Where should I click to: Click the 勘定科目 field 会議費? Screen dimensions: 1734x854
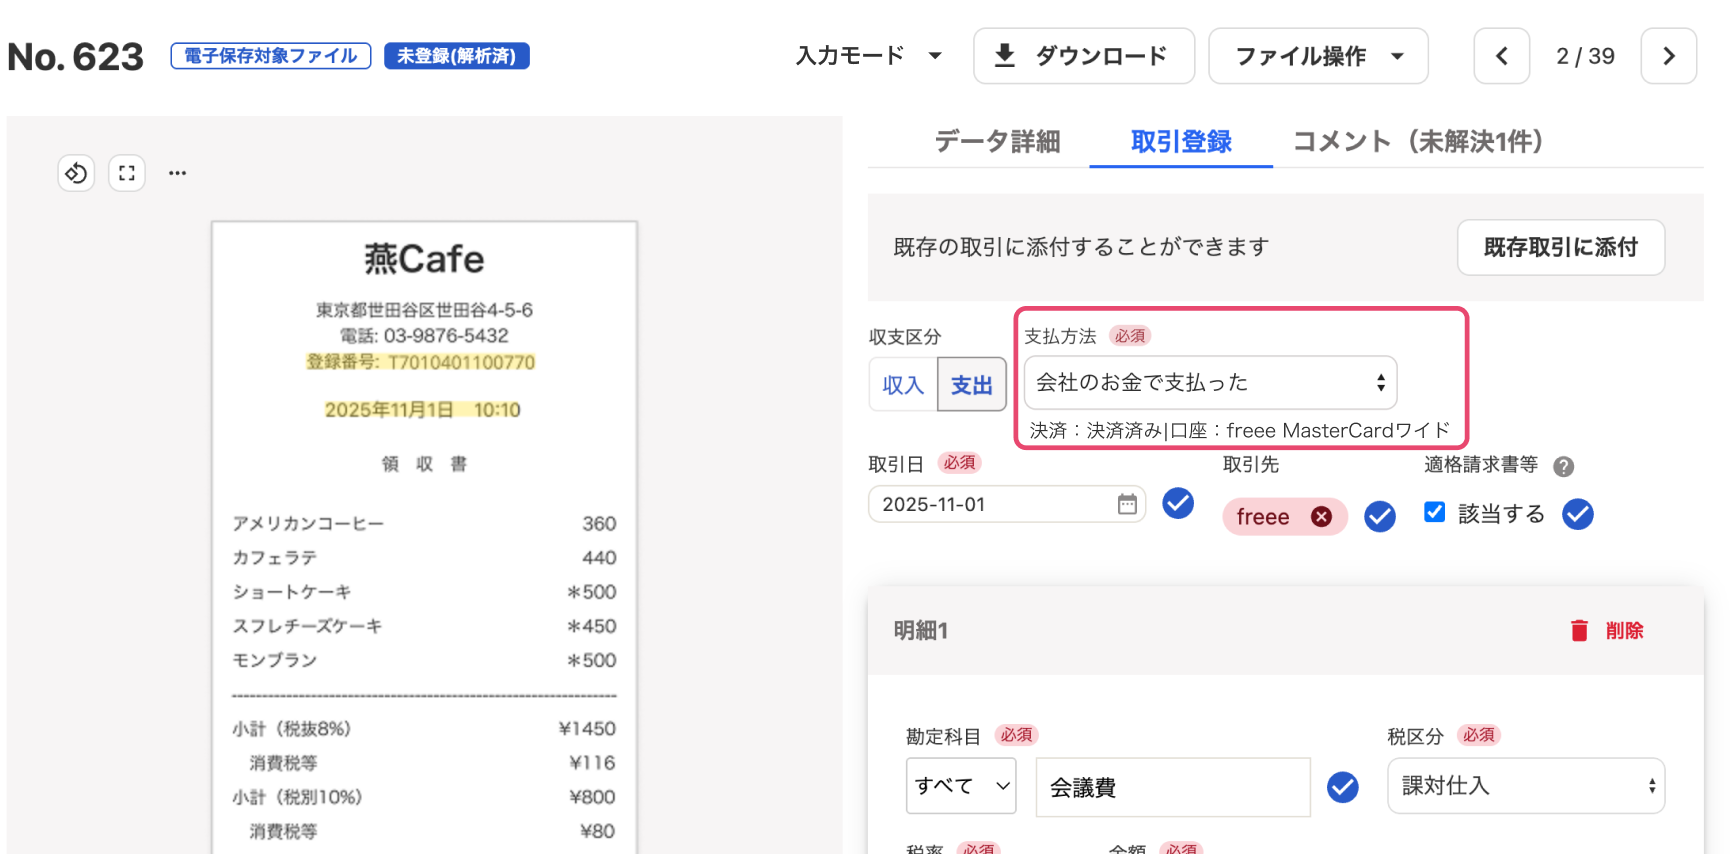click(x=1172, y=787)
